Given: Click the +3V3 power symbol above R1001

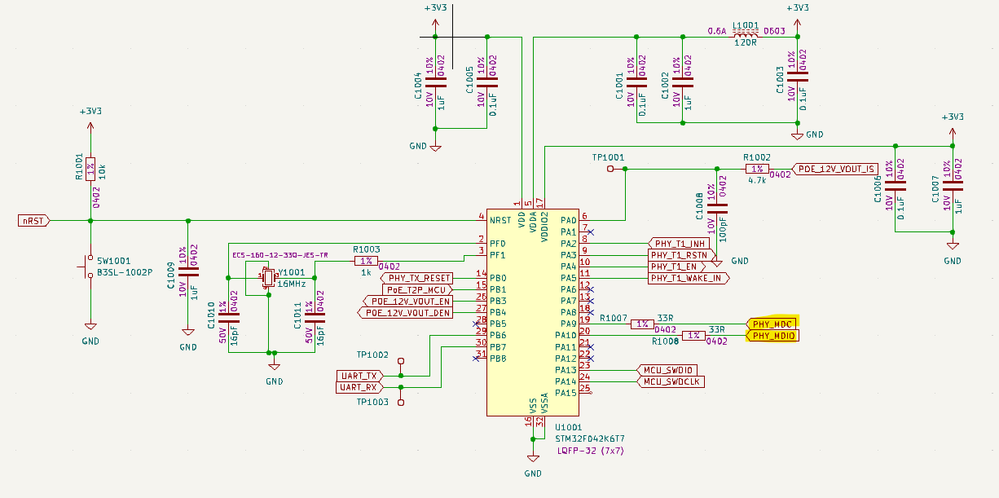Looking at the screenshot, I should 90,127.
